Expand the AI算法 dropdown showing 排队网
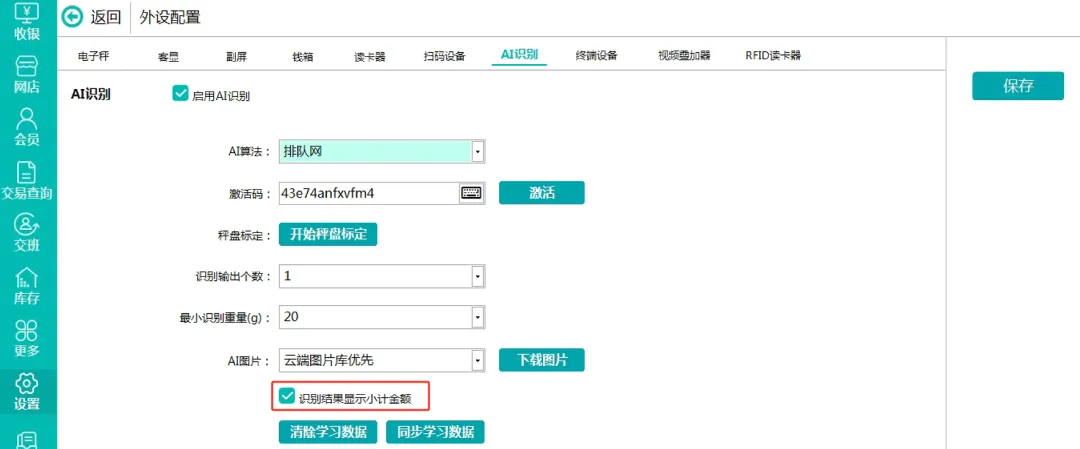This screenshot has height=449, width=1080. [x=477, y=152]
